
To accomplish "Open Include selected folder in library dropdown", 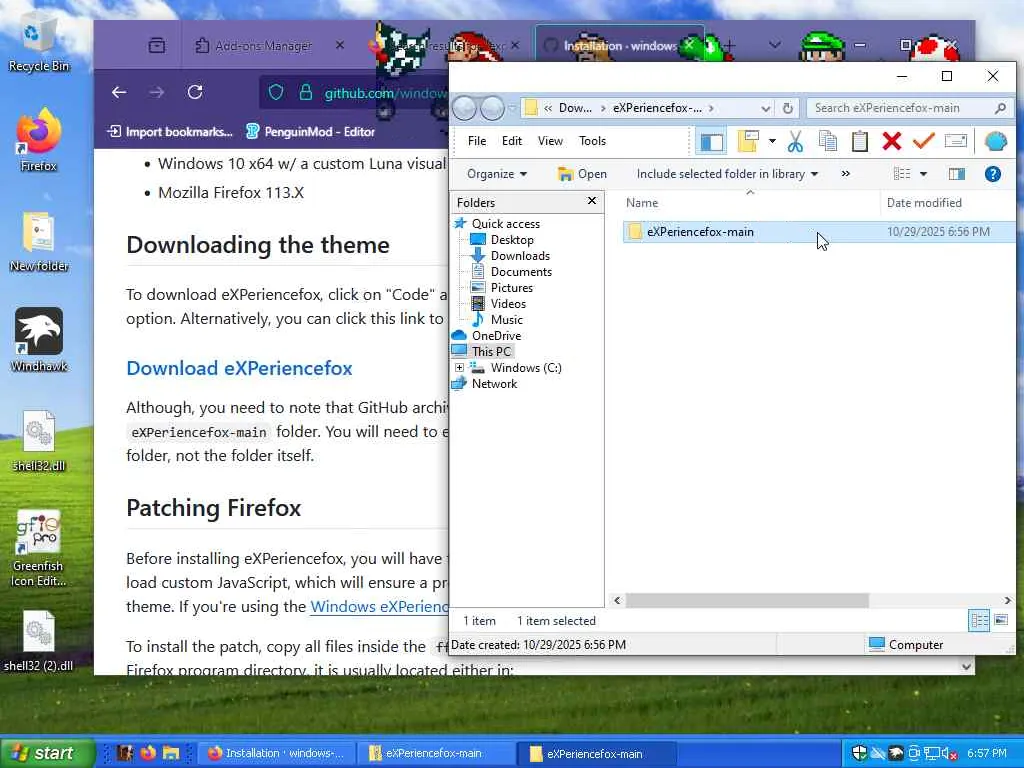I will (727, 174).
